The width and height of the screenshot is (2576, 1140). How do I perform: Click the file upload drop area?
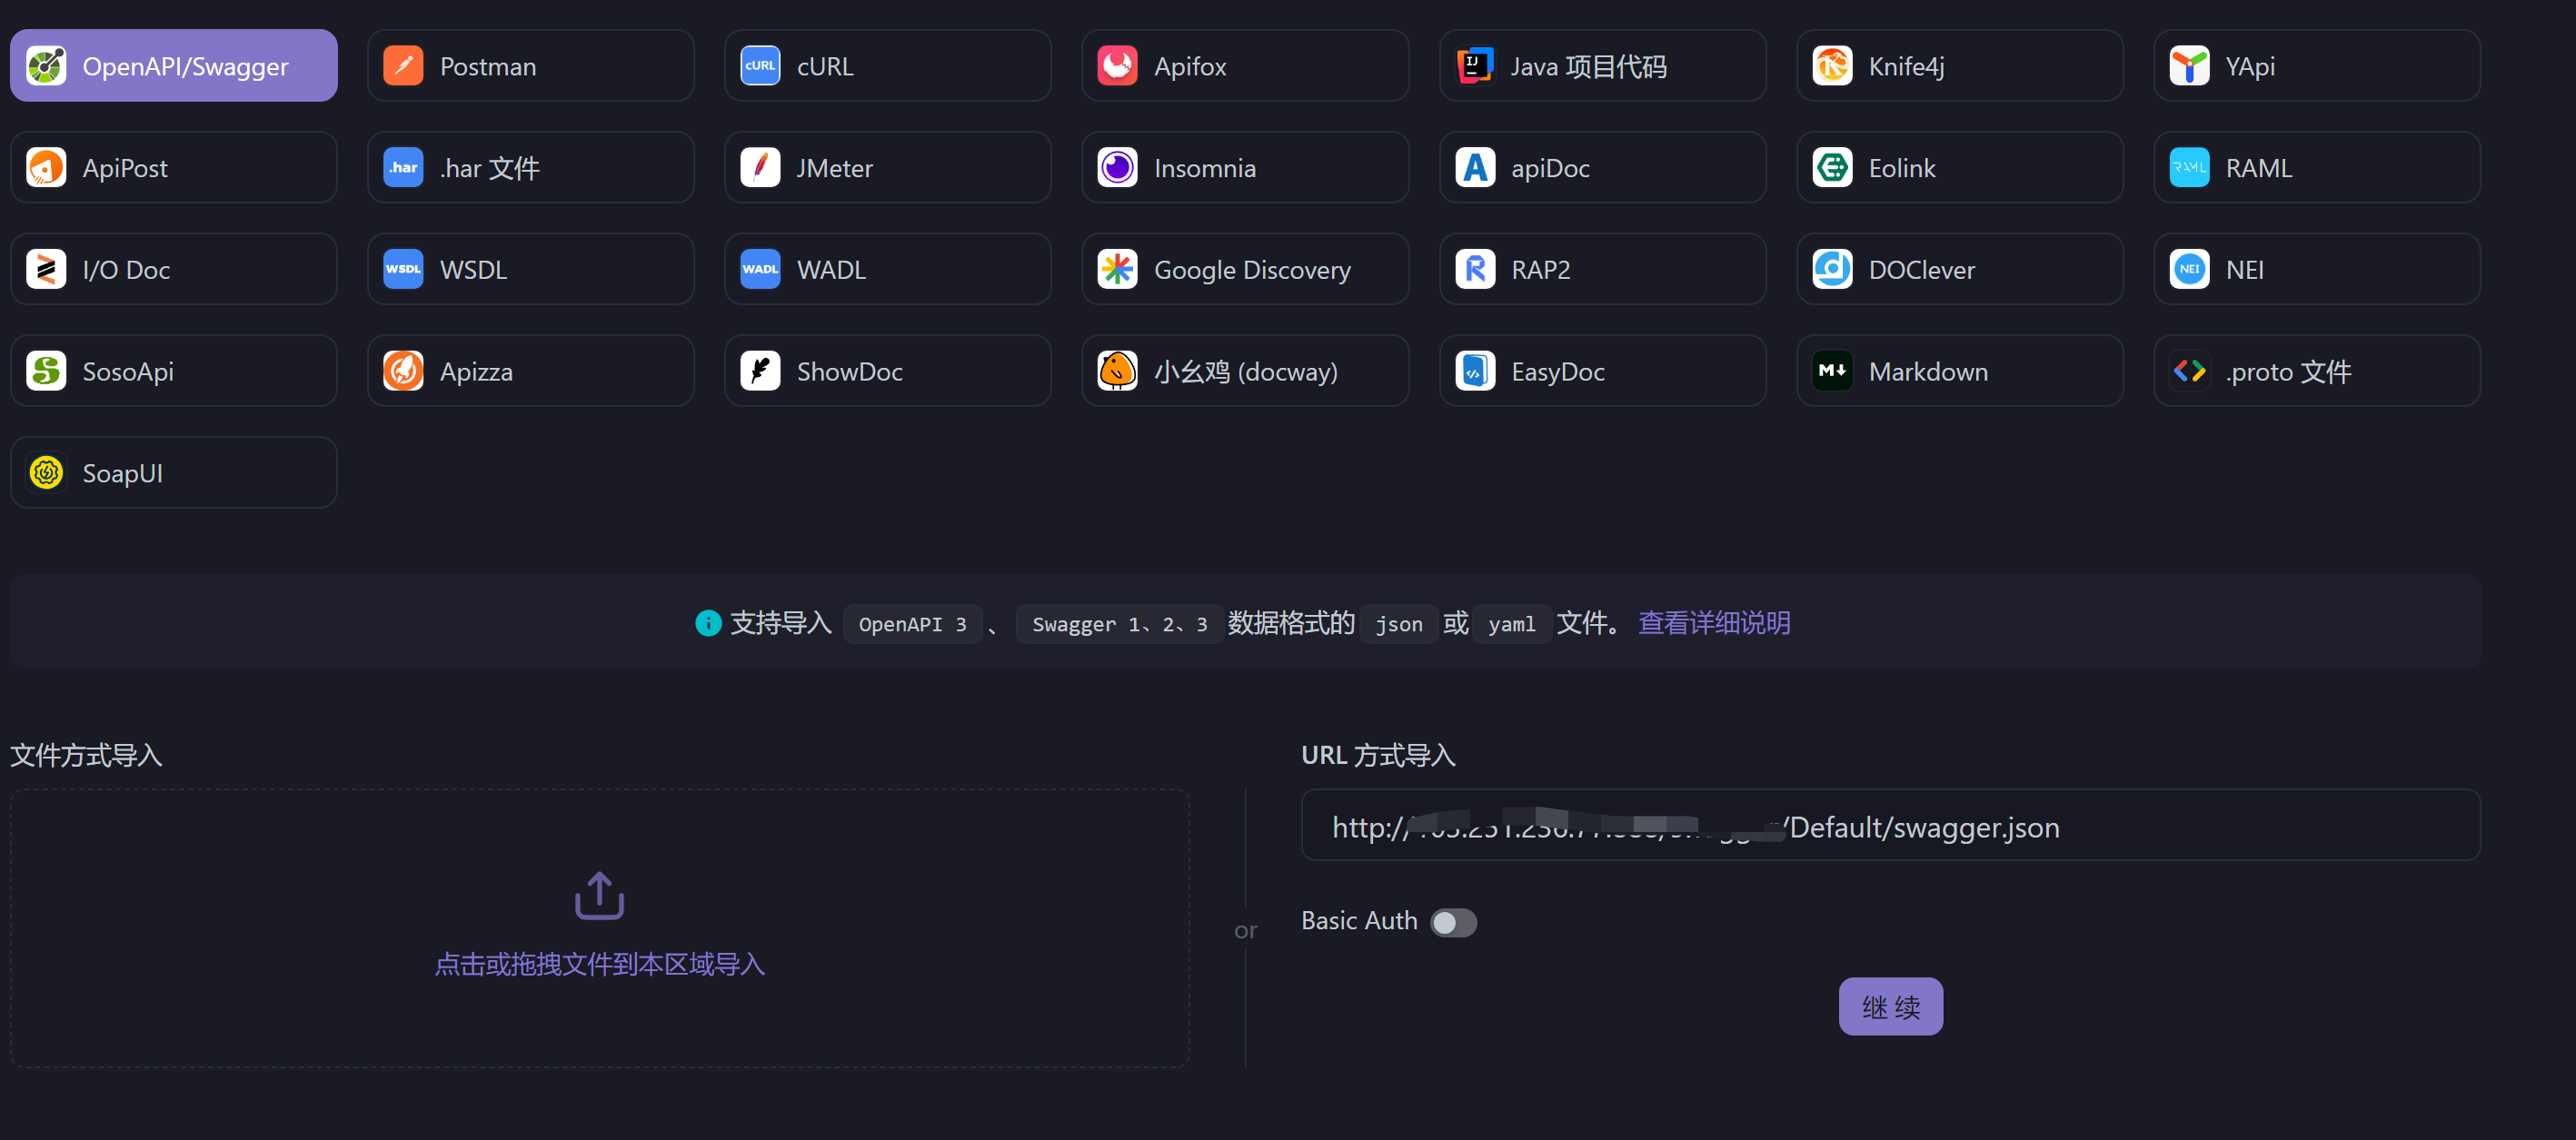point(600,929)
